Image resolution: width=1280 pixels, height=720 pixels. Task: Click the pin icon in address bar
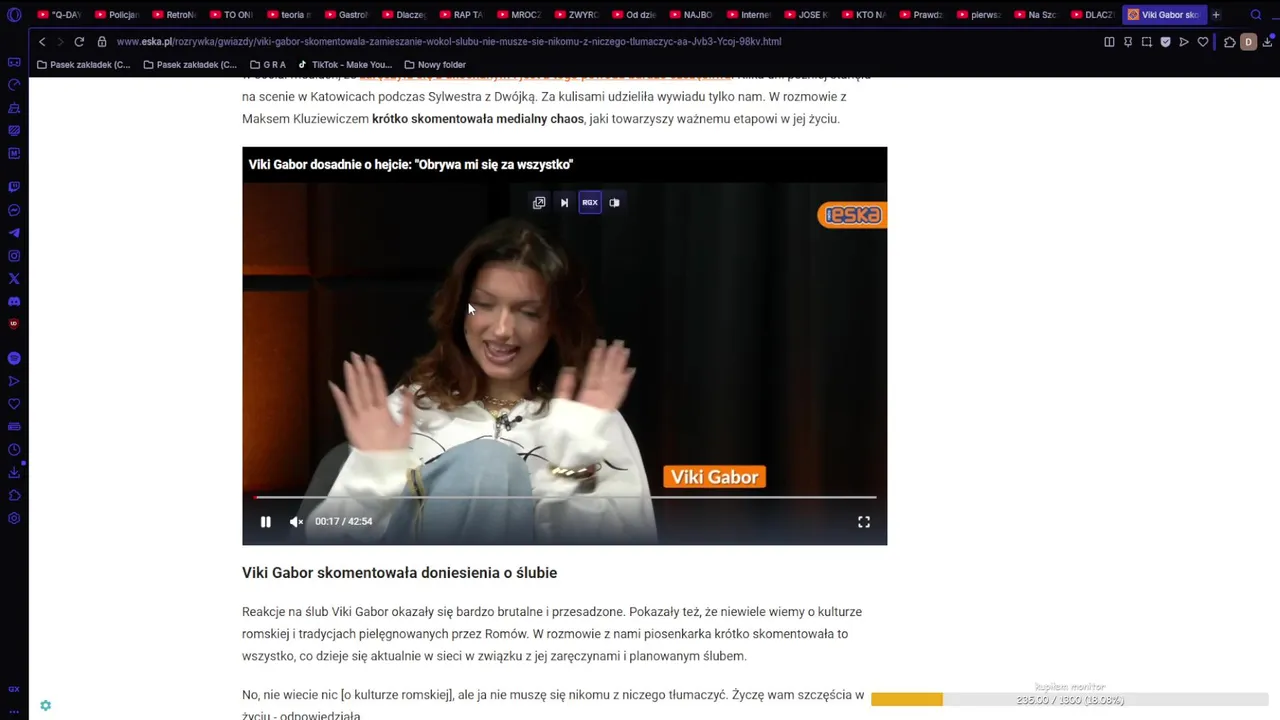[1128, 42]
